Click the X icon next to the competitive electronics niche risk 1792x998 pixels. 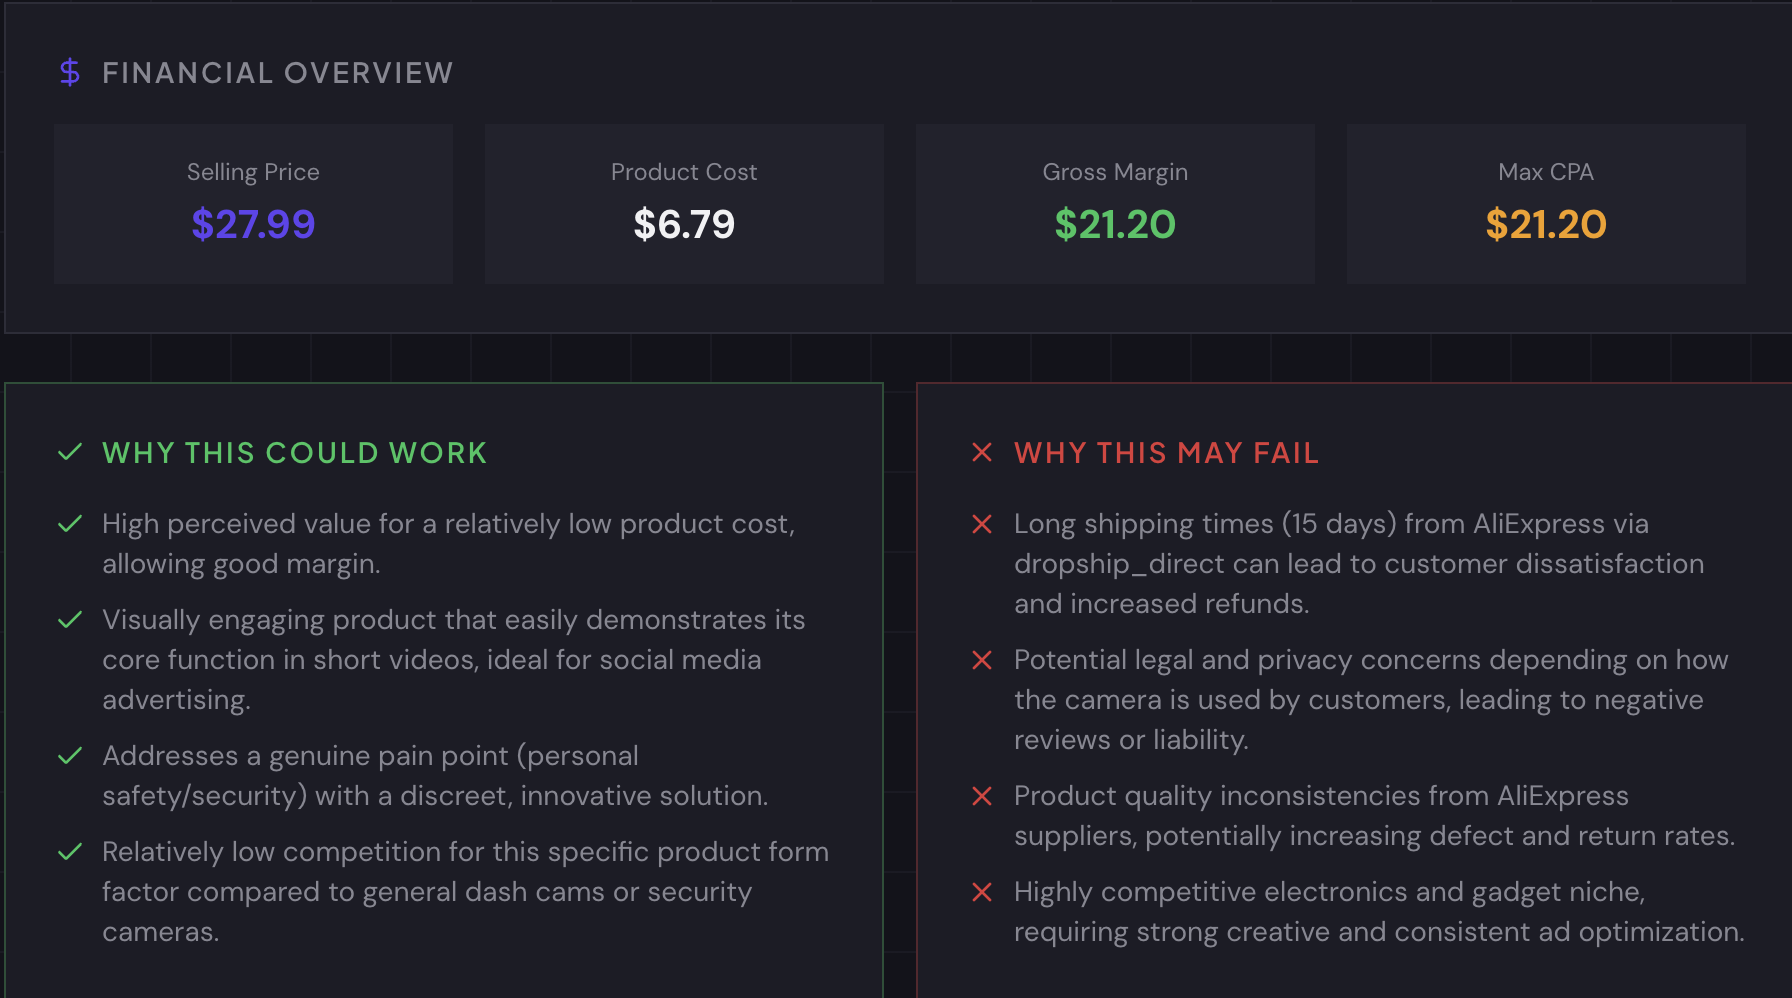coord(981,891)
